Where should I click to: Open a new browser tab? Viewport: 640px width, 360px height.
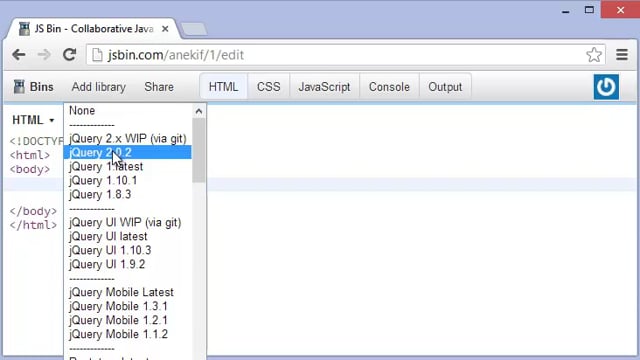194,29
